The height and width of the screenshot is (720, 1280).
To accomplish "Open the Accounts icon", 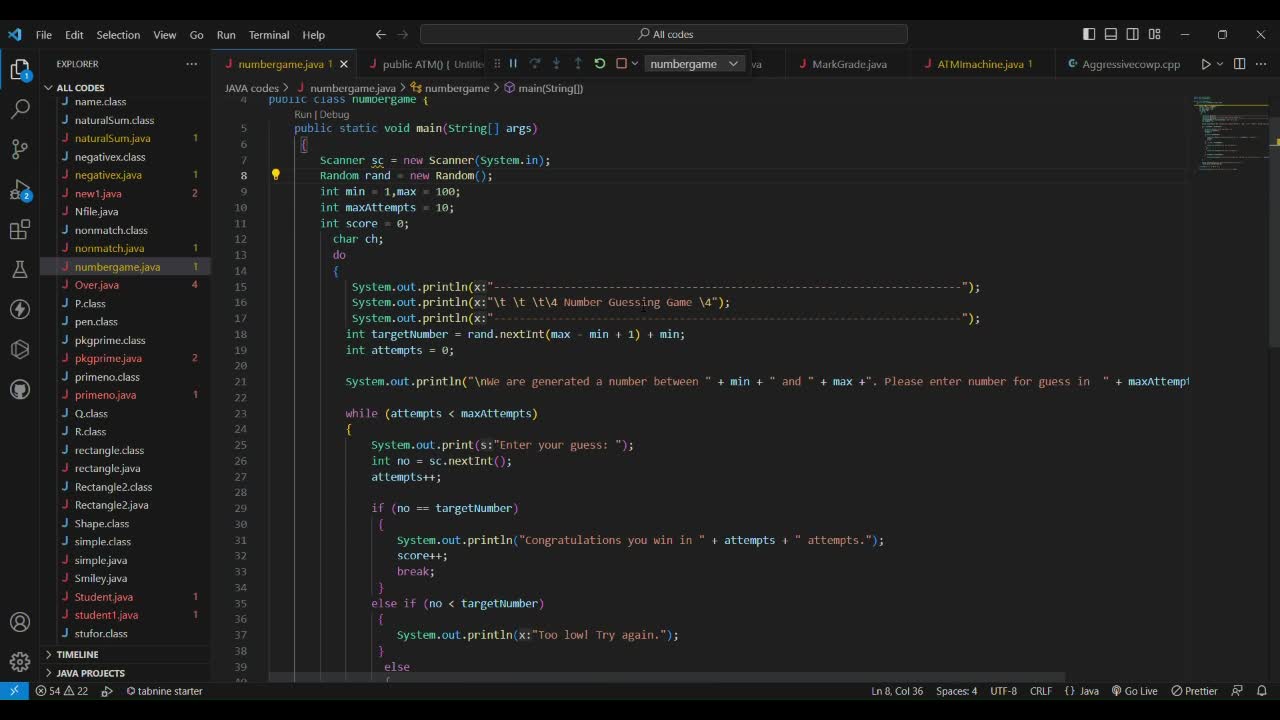I will [19, 622].
